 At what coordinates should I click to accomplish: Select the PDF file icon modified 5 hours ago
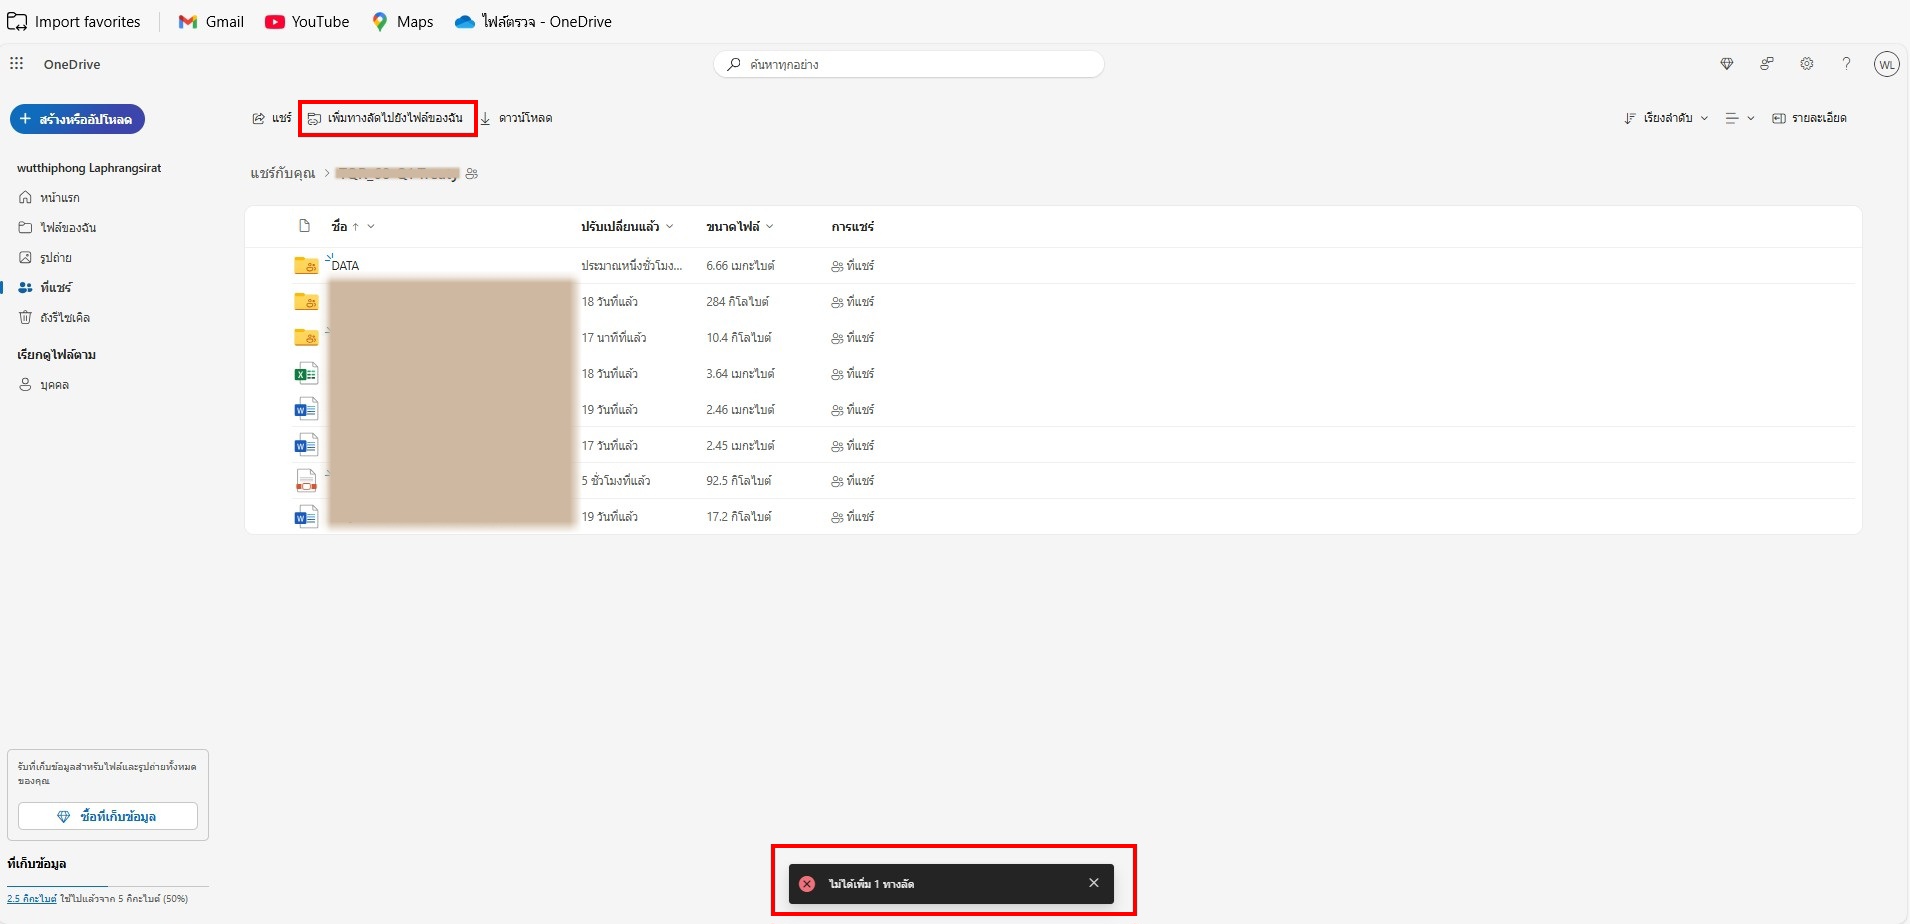[306, 481]
